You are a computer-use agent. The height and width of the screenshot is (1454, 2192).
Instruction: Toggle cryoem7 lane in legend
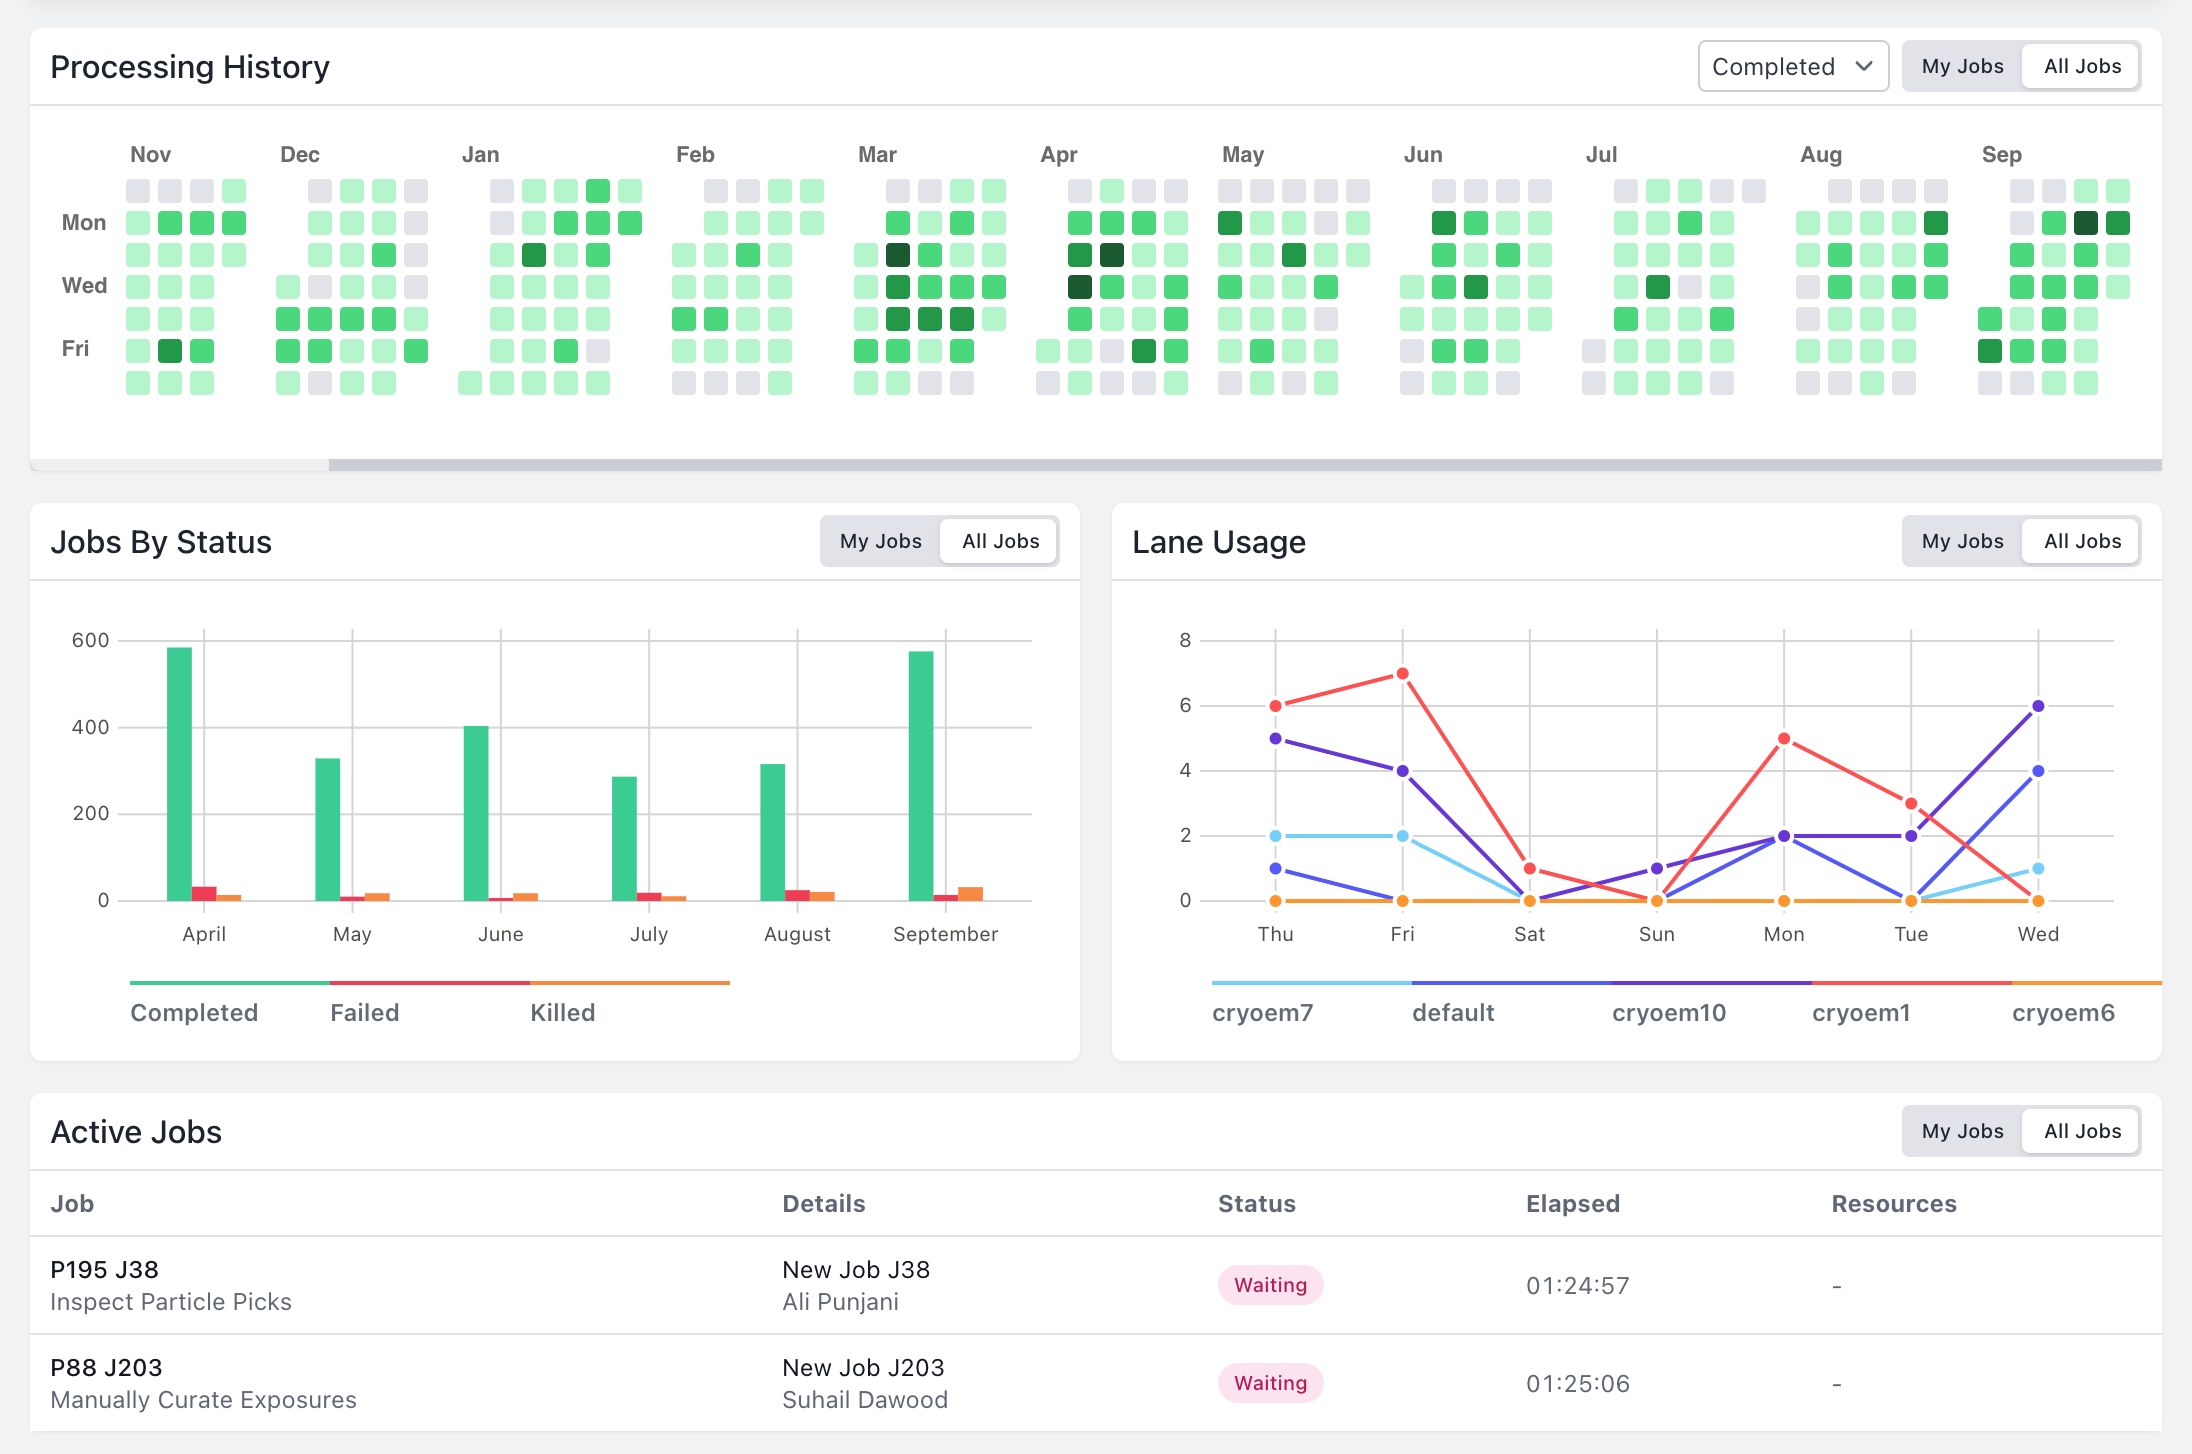1262,1012
